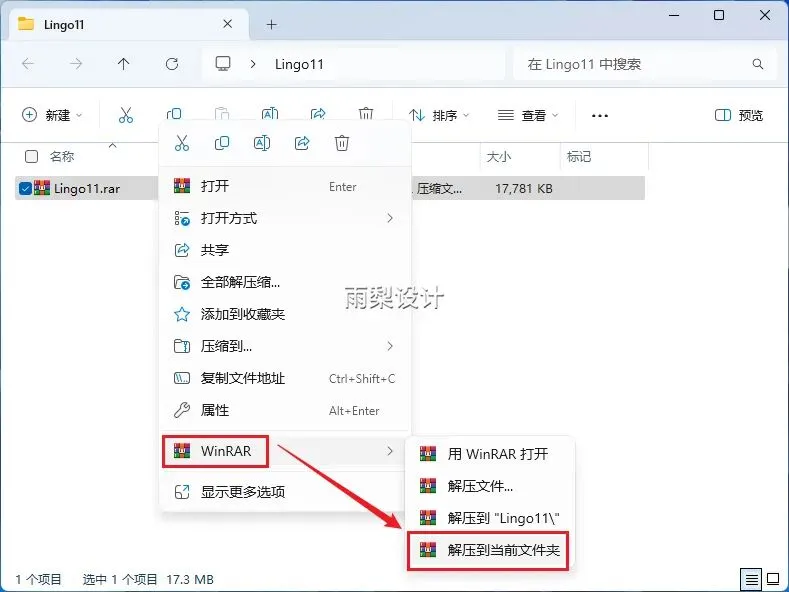
Task: Toggle the preview pane button 预览
Action: (739, 115)
